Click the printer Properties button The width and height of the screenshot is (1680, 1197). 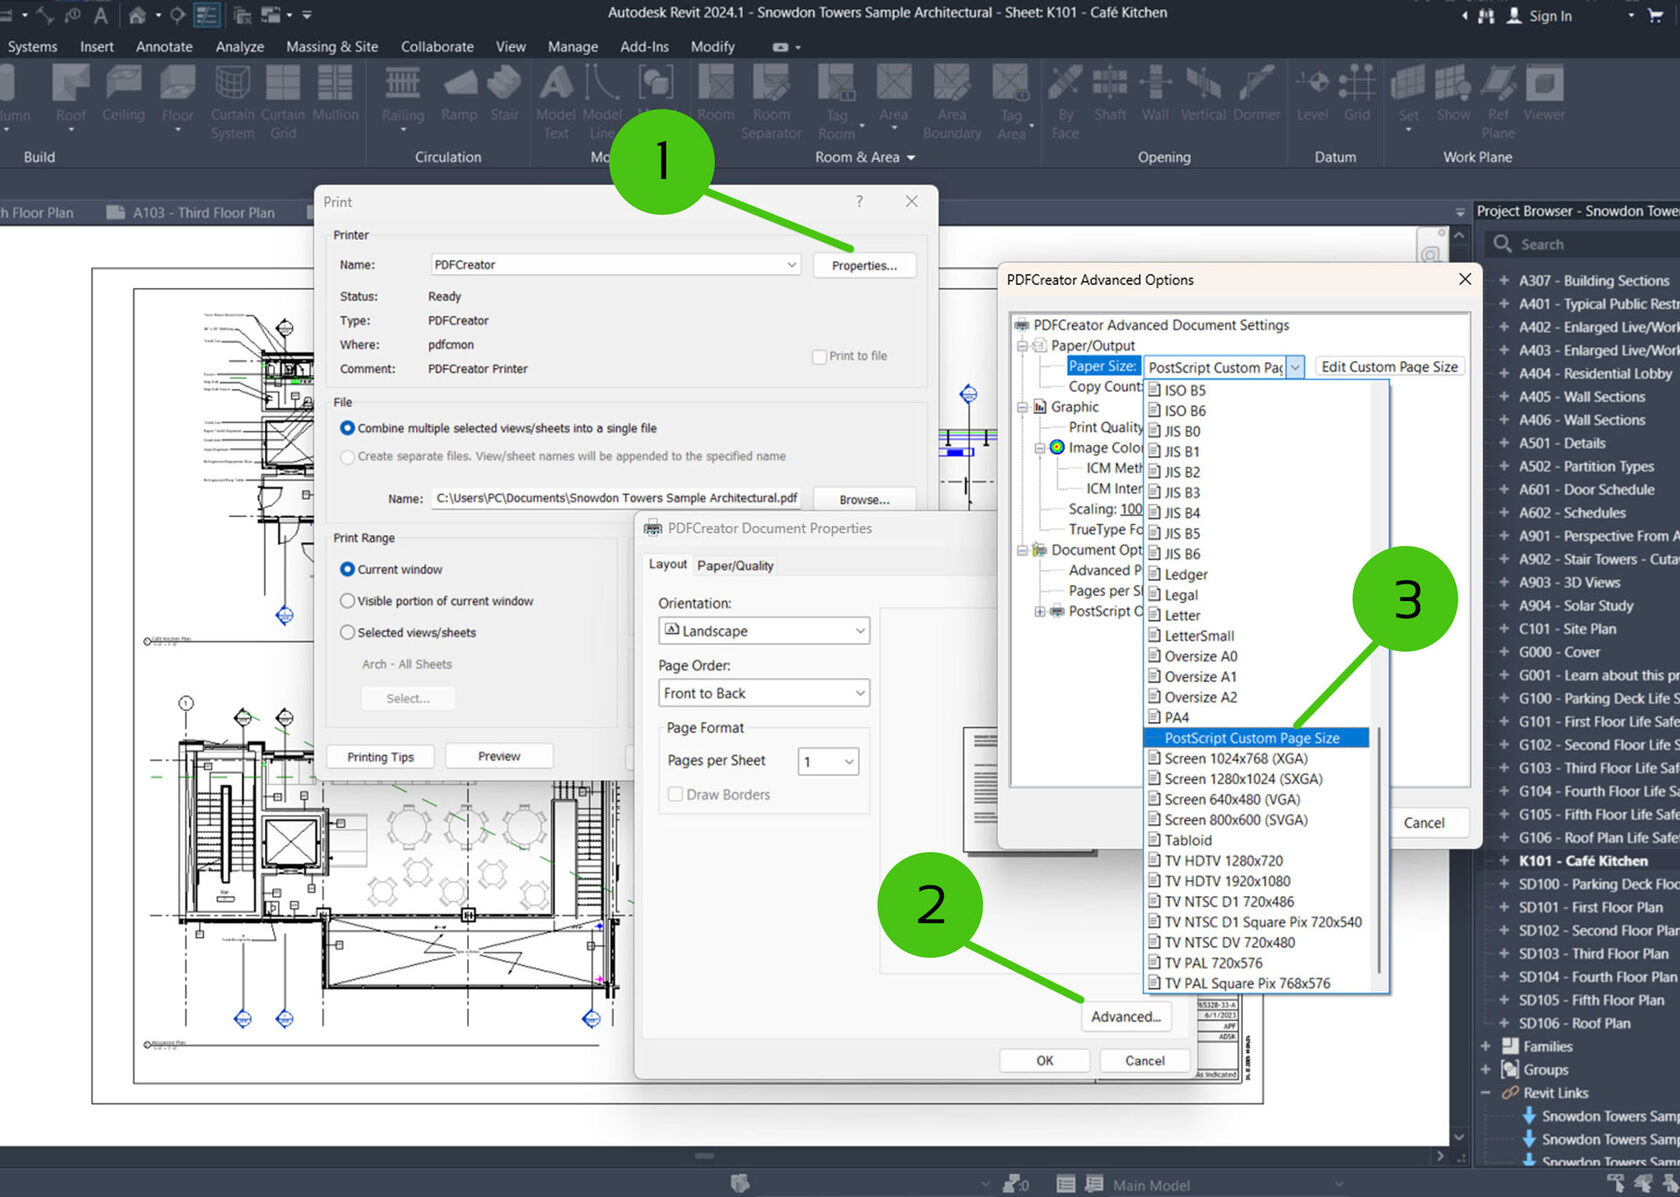(x=864, y=265)
